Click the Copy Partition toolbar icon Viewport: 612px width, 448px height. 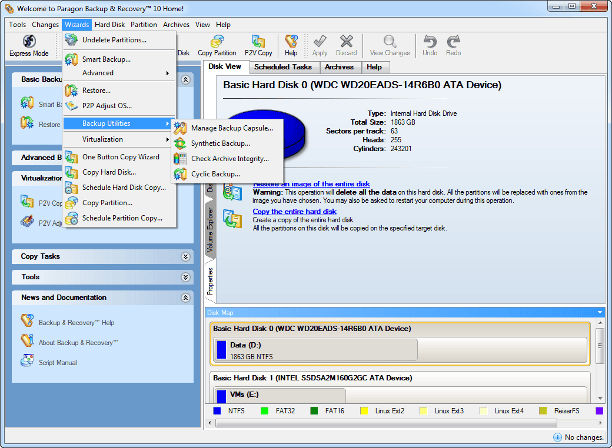[x=217, y=41]
